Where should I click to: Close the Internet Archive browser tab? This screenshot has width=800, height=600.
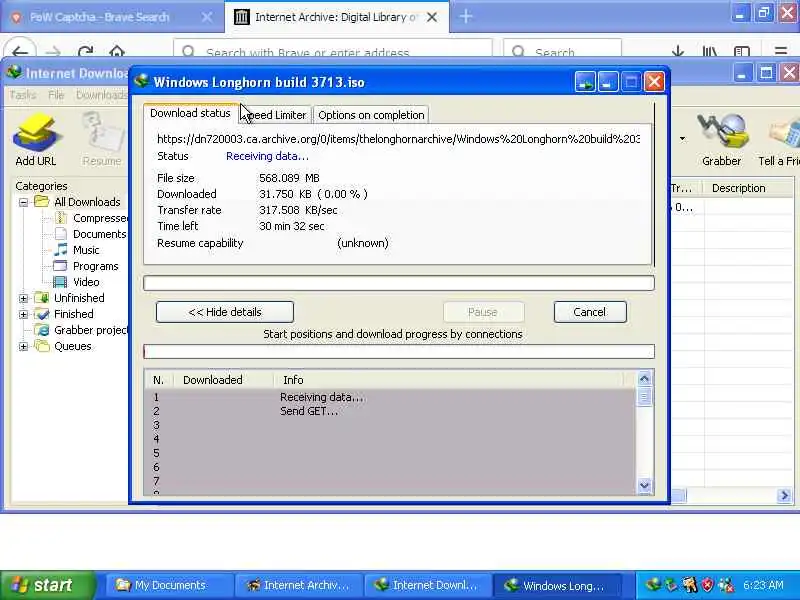pyautogui.click(x=432, y=17)
